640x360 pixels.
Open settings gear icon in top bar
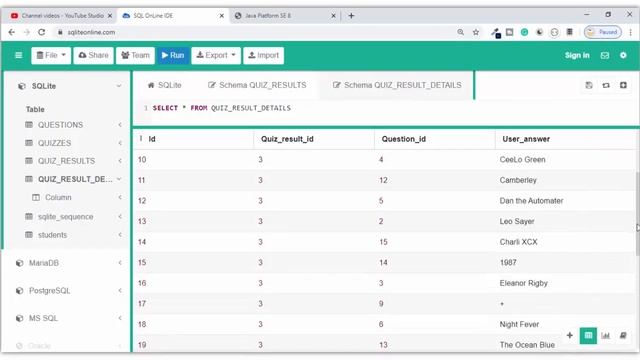coord(623,55)
